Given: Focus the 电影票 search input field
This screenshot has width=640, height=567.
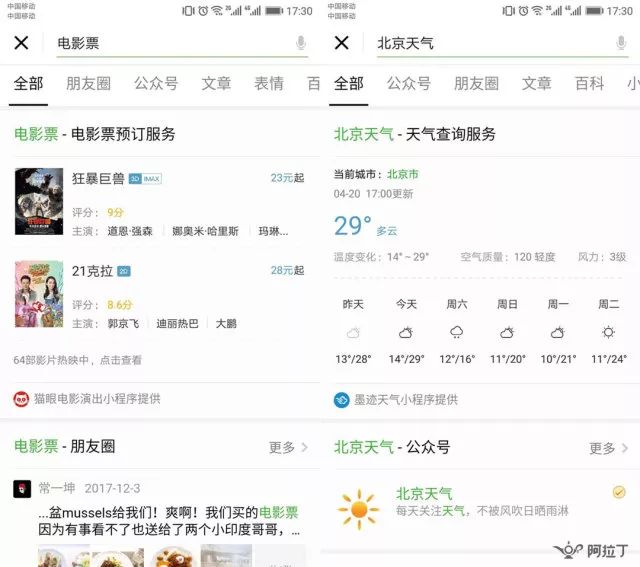Looking at the screenshot, I should 176,43.
